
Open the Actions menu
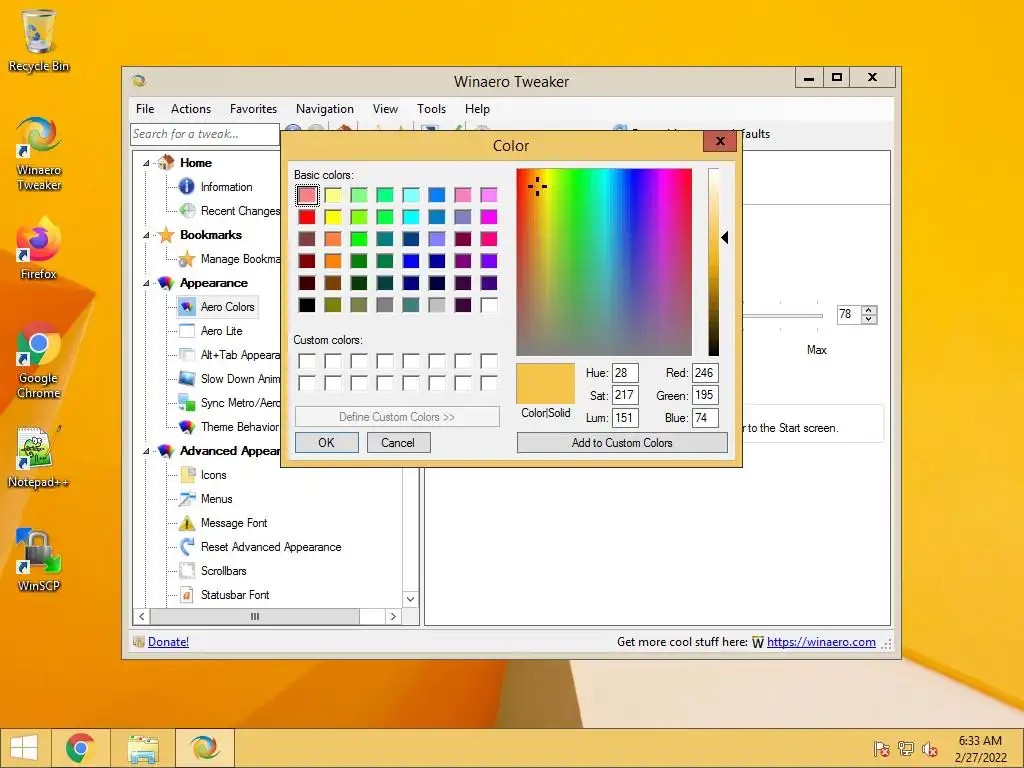[191, 109]
